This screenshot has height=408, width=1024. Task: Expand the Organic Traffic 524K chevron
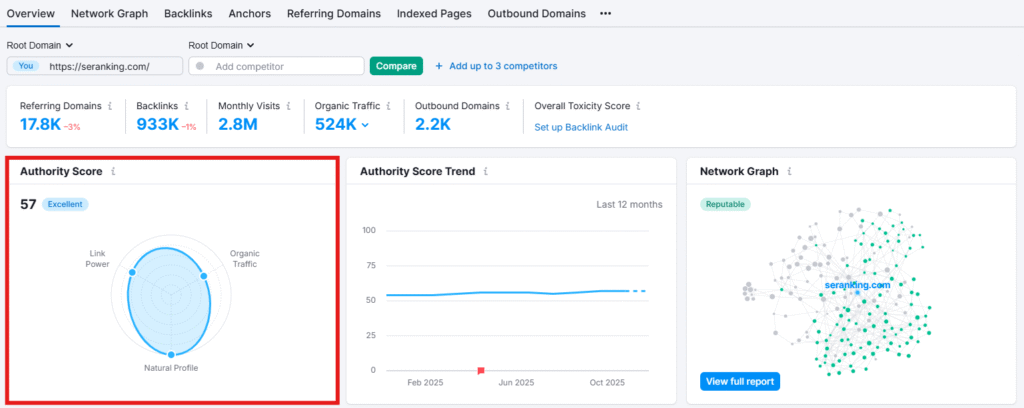[x=365, y=125]
